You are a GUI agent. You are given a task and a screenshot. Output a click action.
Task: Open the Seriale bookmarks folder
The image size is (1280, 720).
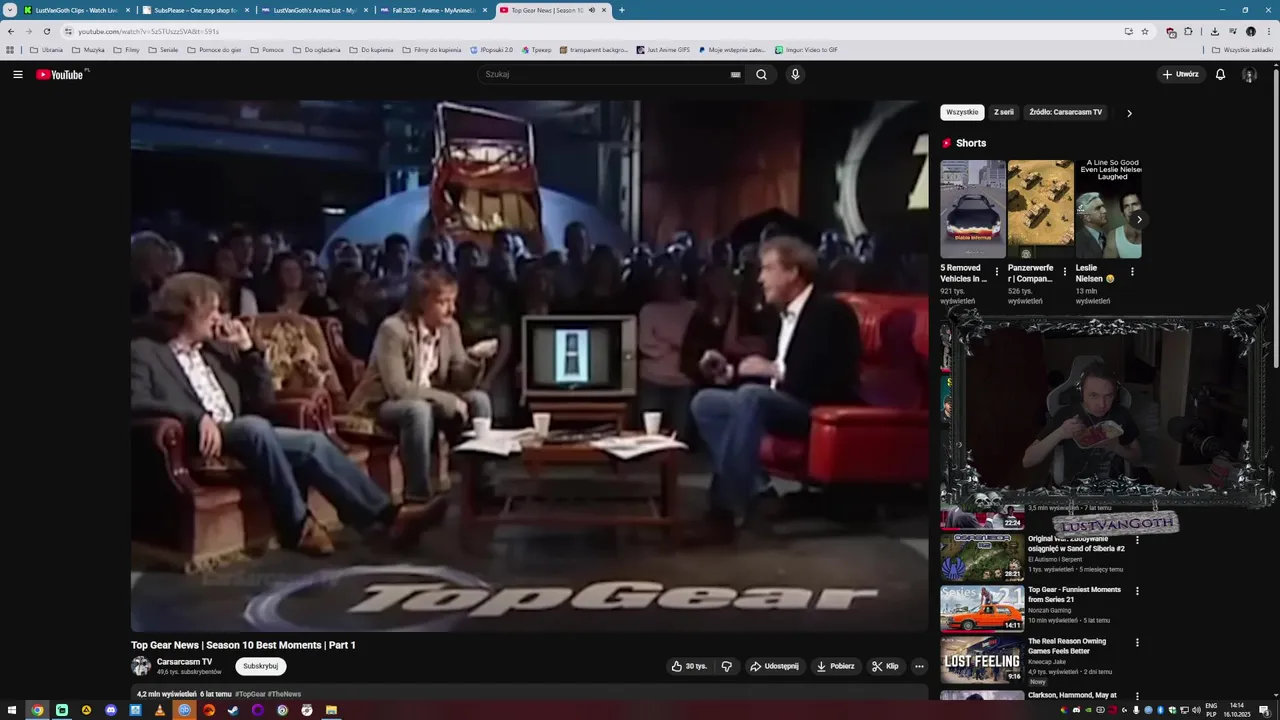pos(163,49)
